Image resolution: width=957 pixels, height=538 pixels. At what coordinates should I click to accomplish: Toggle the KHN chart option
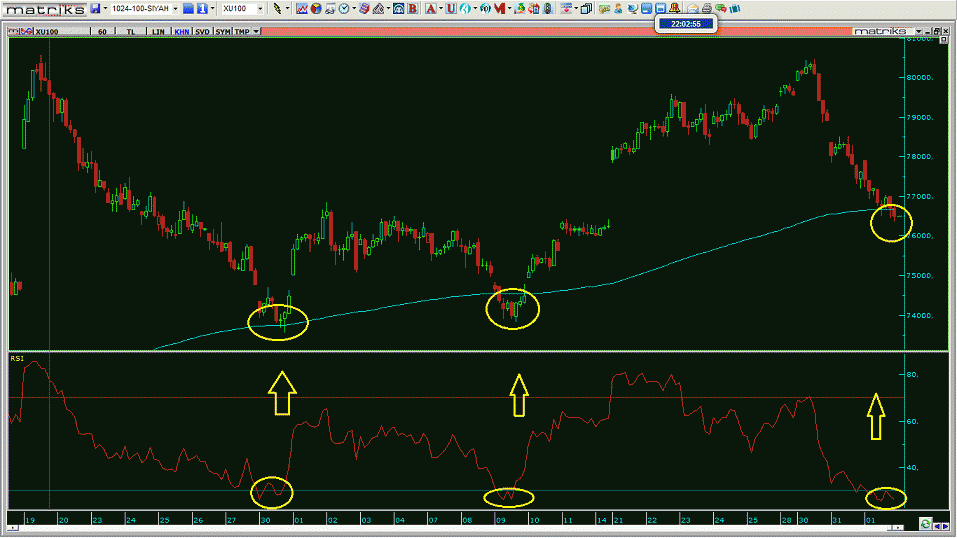[181, 31]
